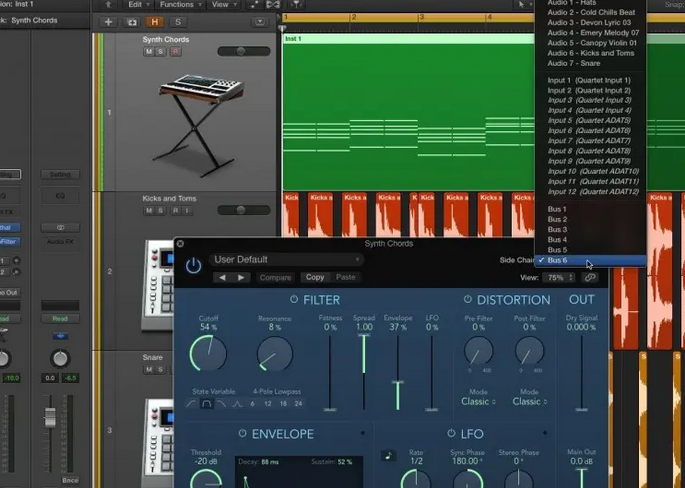Click the EQ slot on second channel strip
The image size is (685, 488).
coord(60,197)
